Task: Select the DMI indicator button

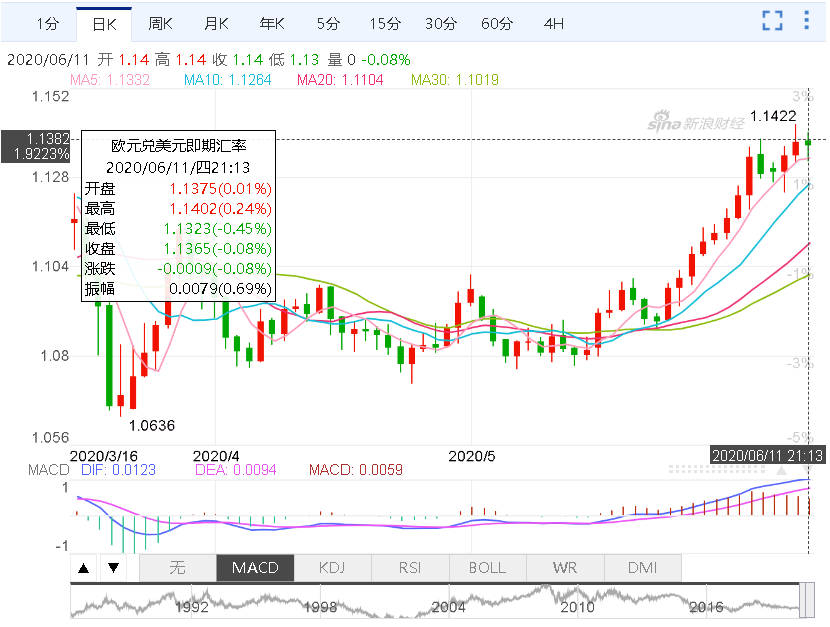Action: click(x=643, y=568)
